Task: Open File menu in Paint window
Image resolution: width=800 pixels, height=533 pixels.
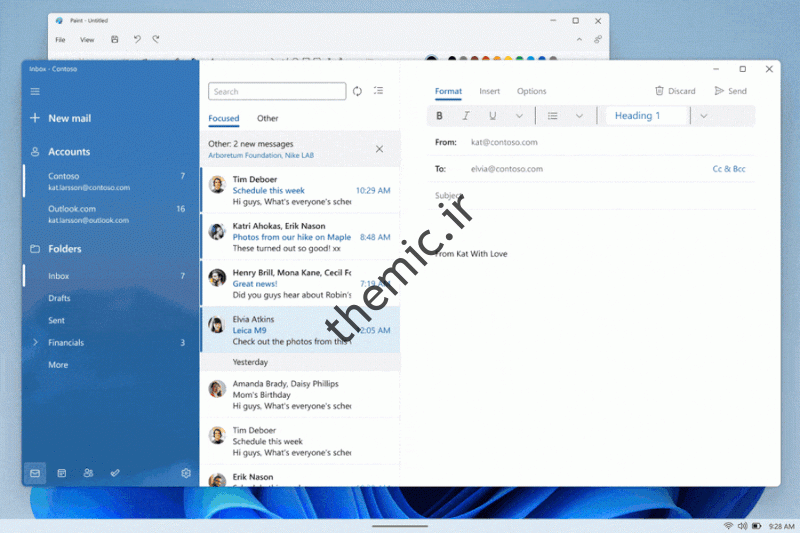Action: (60, 39)
